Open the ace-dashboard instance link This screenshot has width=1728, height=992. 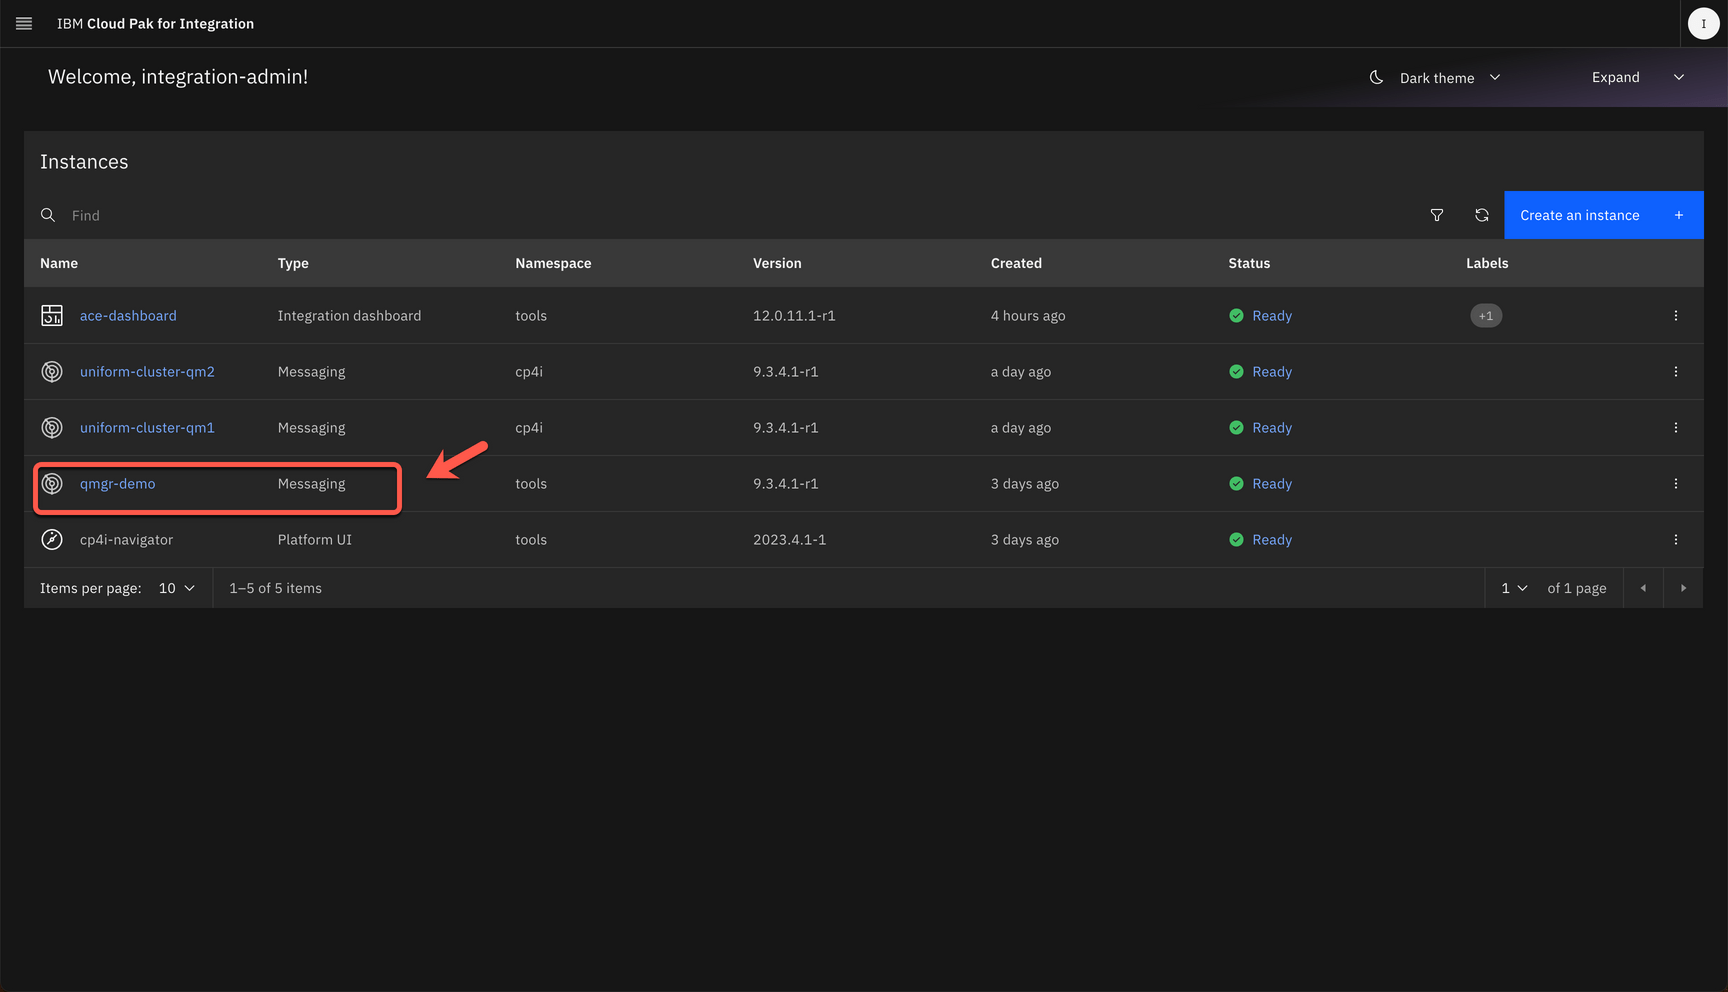pyautogui.click(x=128, y=316)
